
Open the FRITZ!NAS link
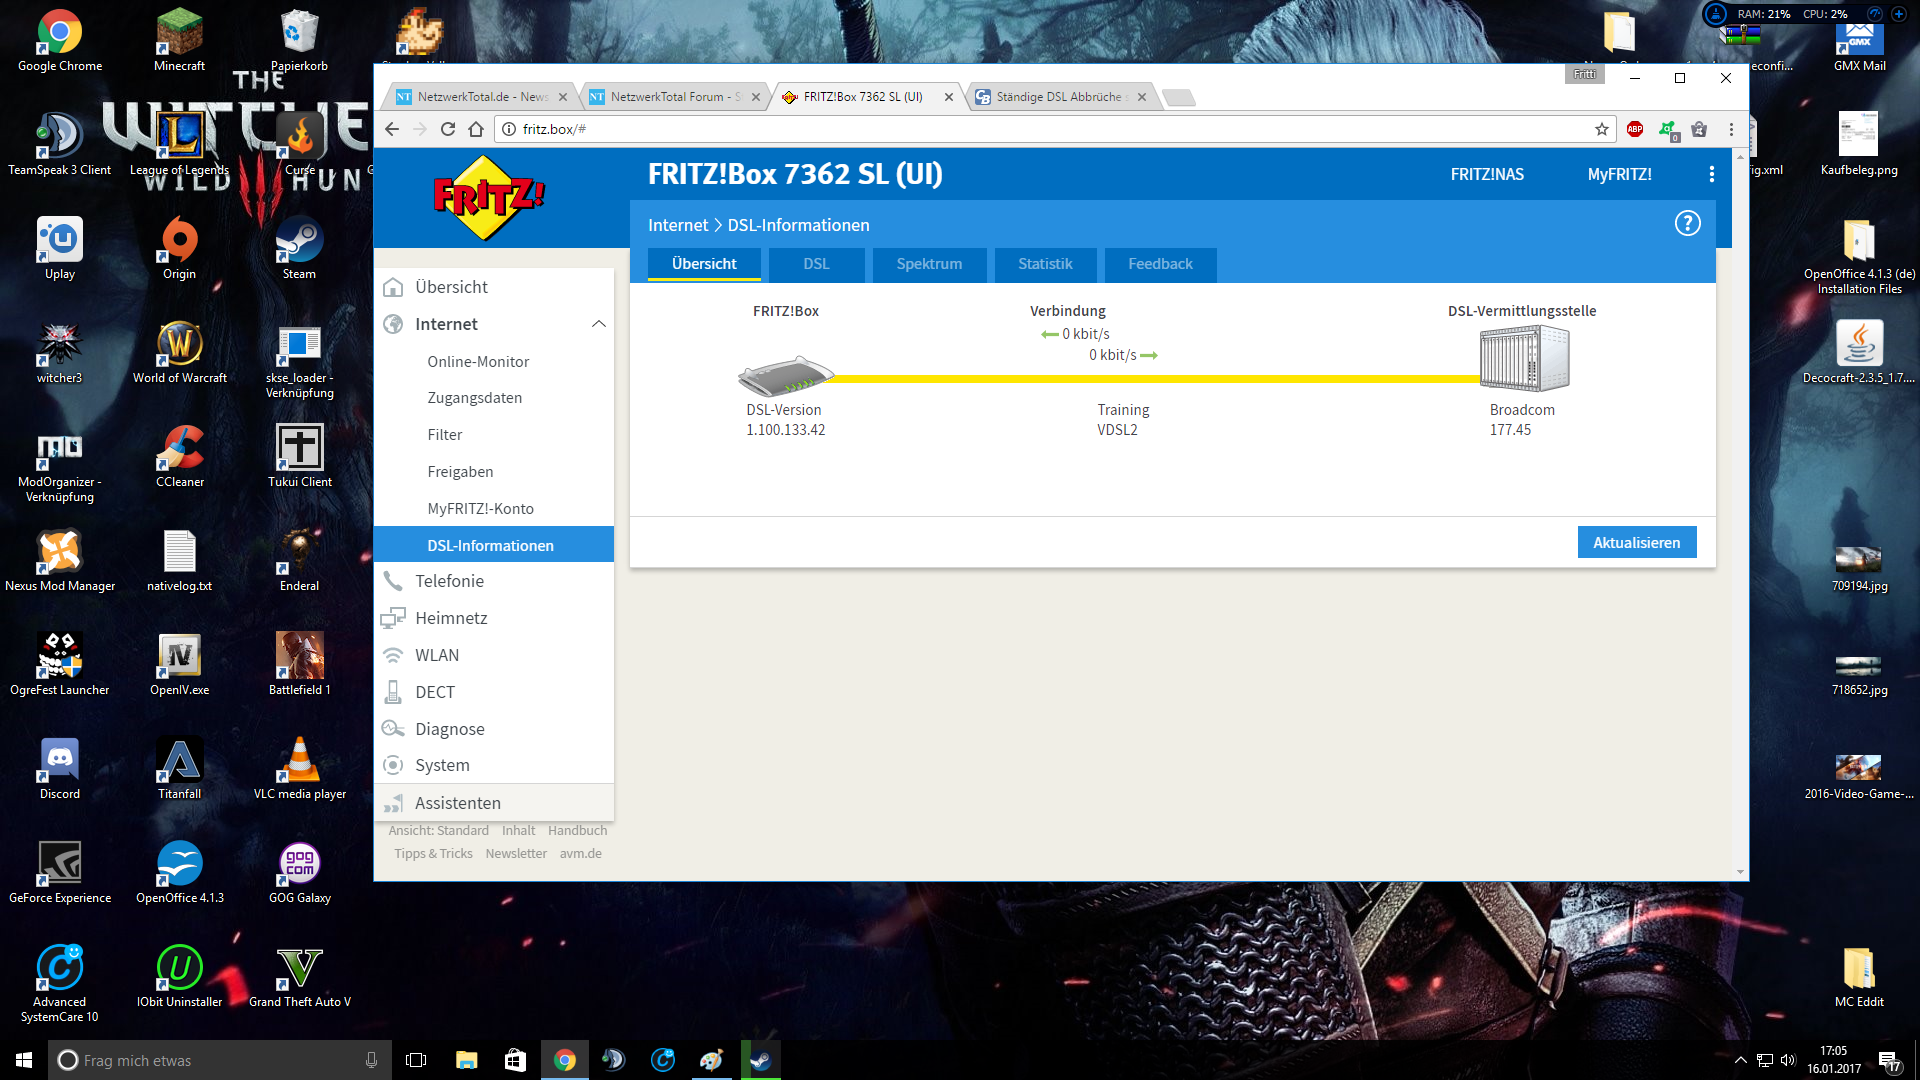1487,174
